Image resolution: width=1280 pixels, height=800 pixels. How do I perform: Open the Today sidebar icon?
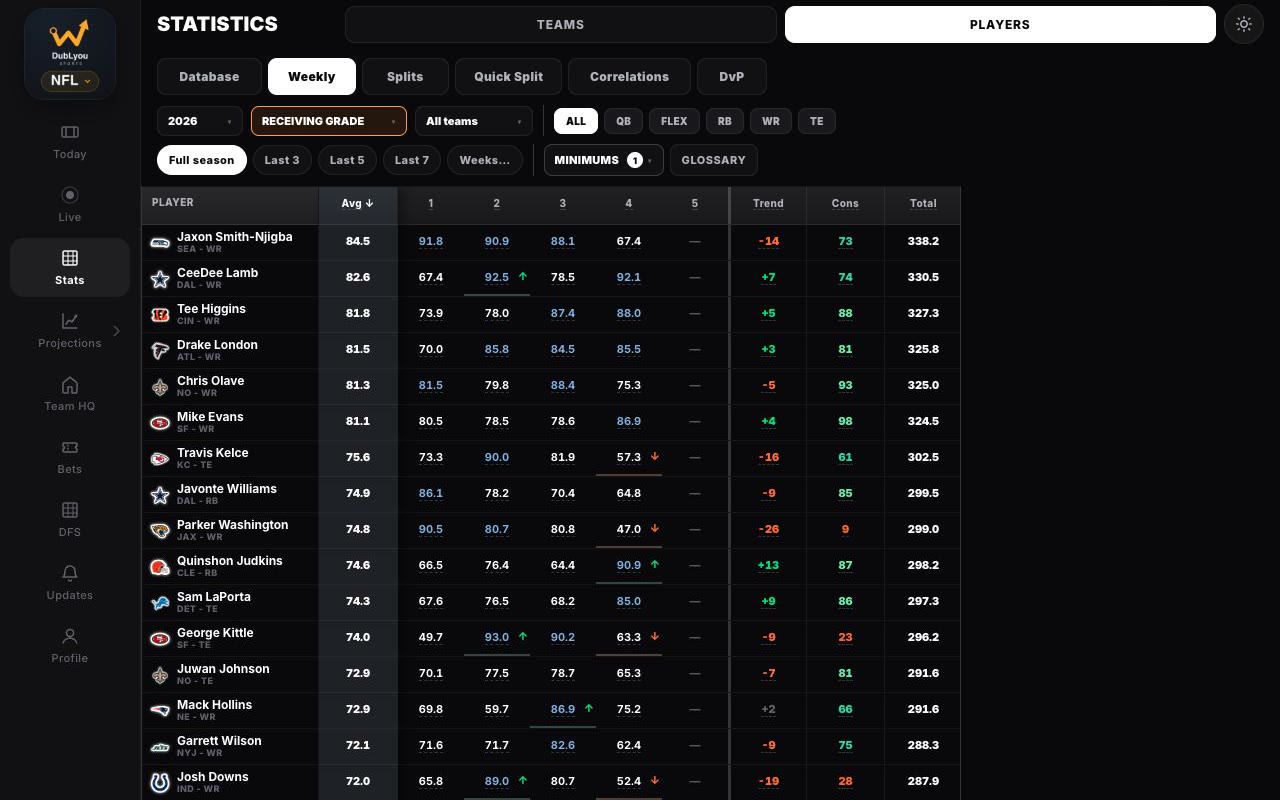70,132
